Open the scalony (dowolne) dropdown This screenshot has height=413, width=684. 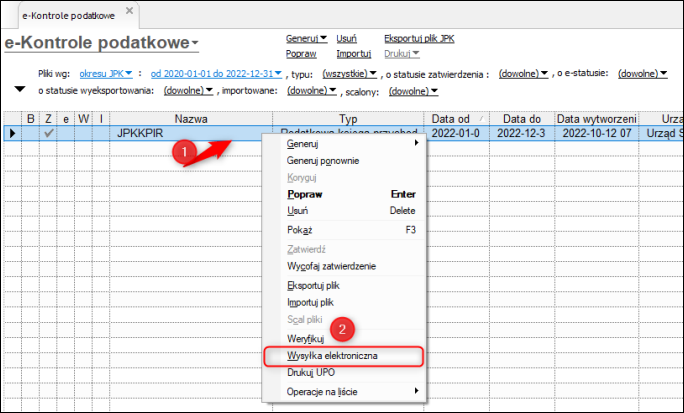tap(414, 91)
